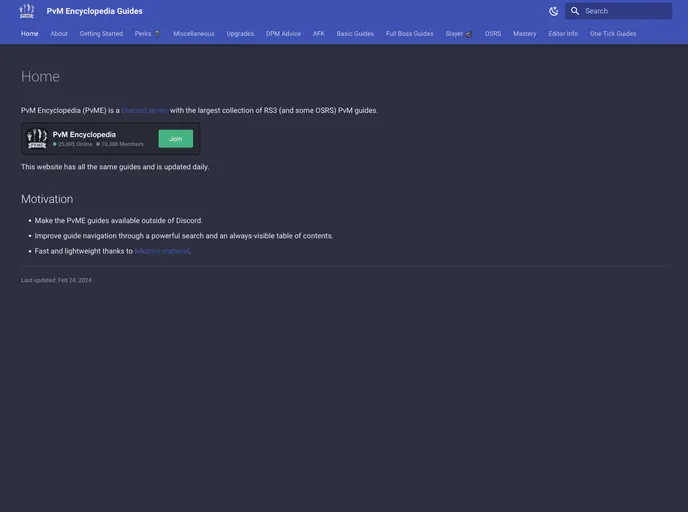
Task: Go to the Editor Info tab
Action: click(563, 34)
